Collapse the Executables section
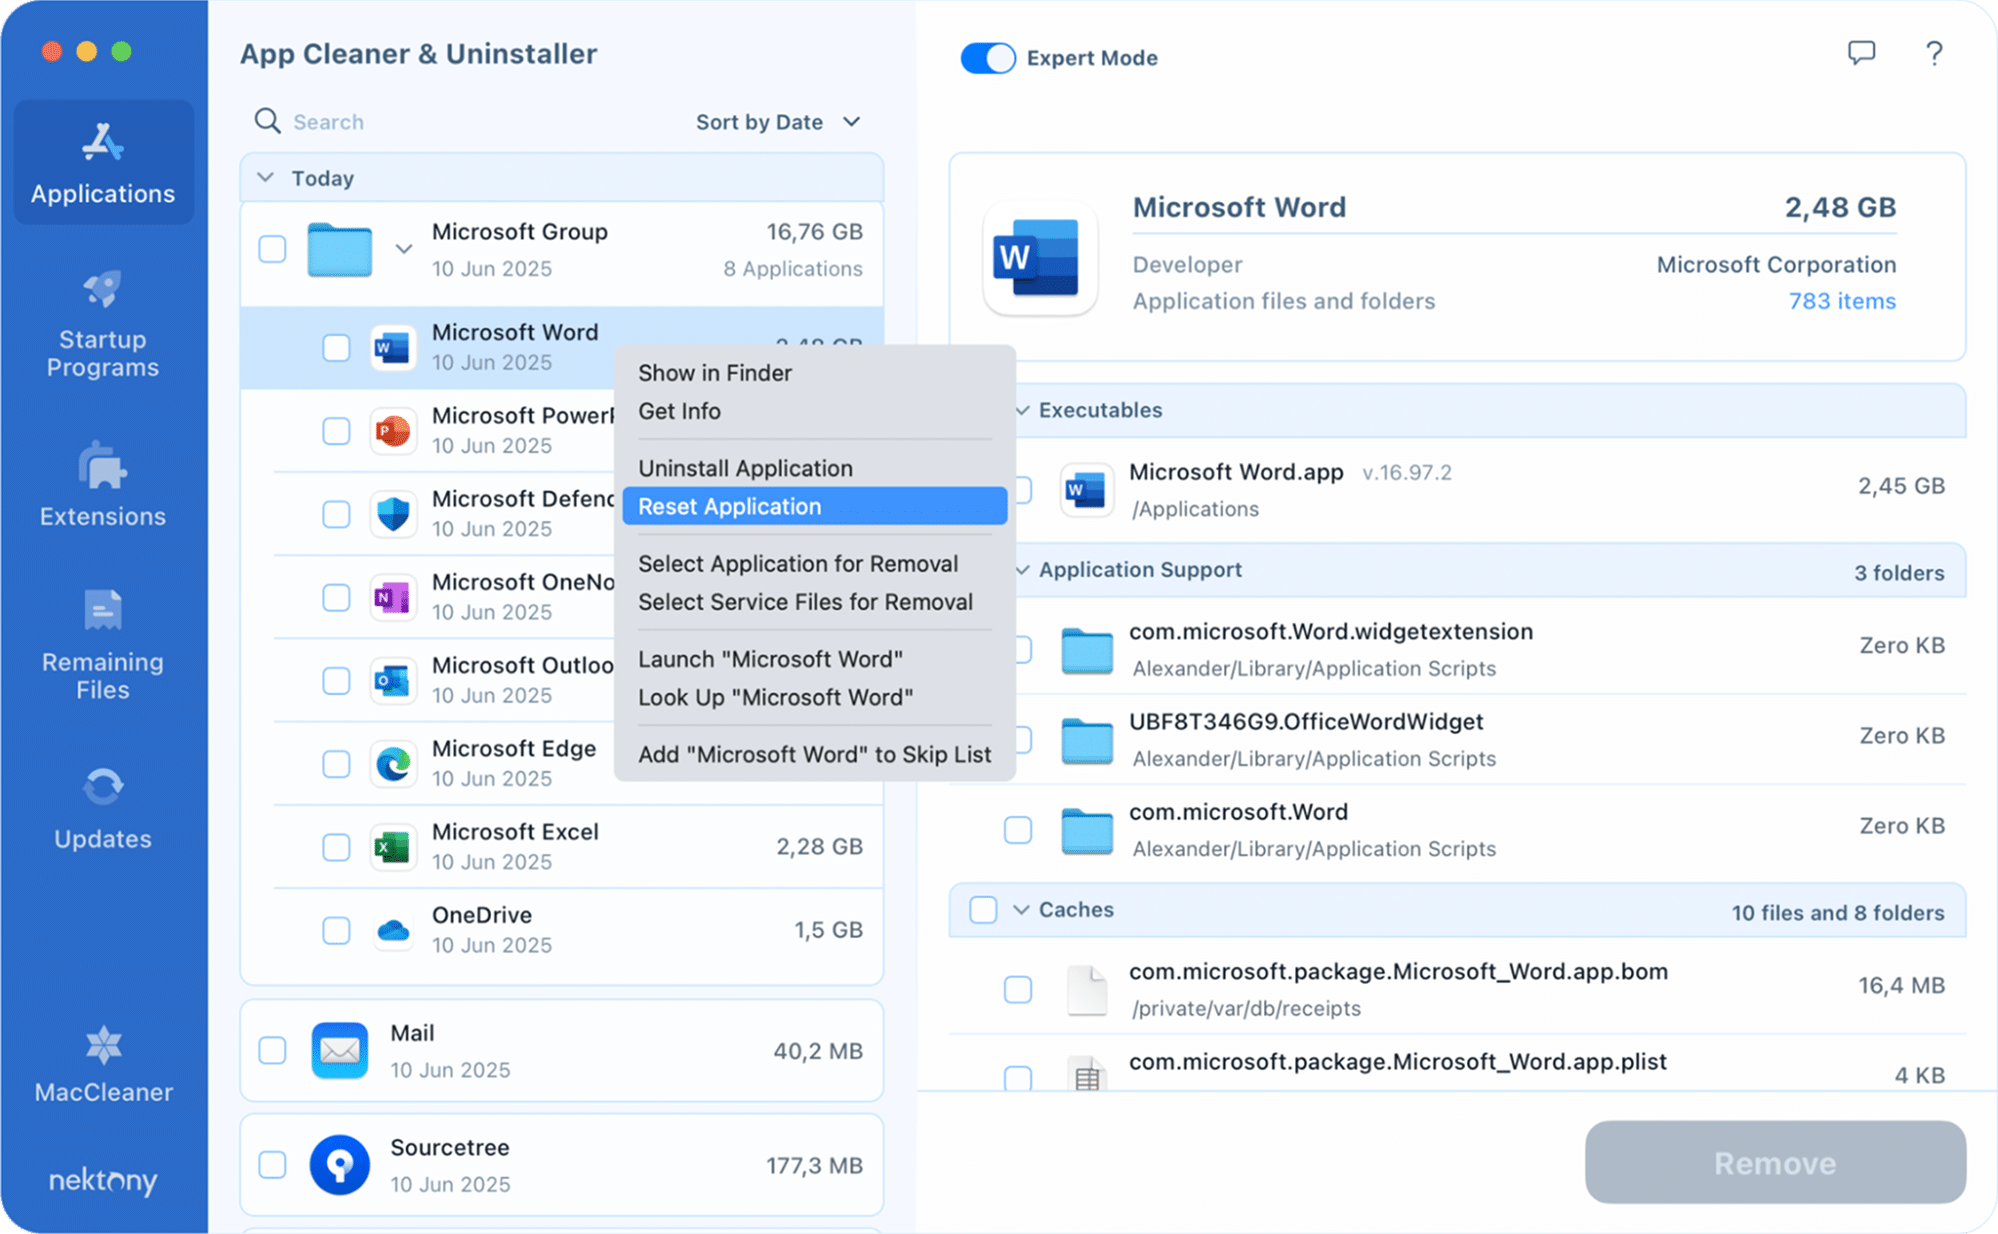 [1022, 410]
